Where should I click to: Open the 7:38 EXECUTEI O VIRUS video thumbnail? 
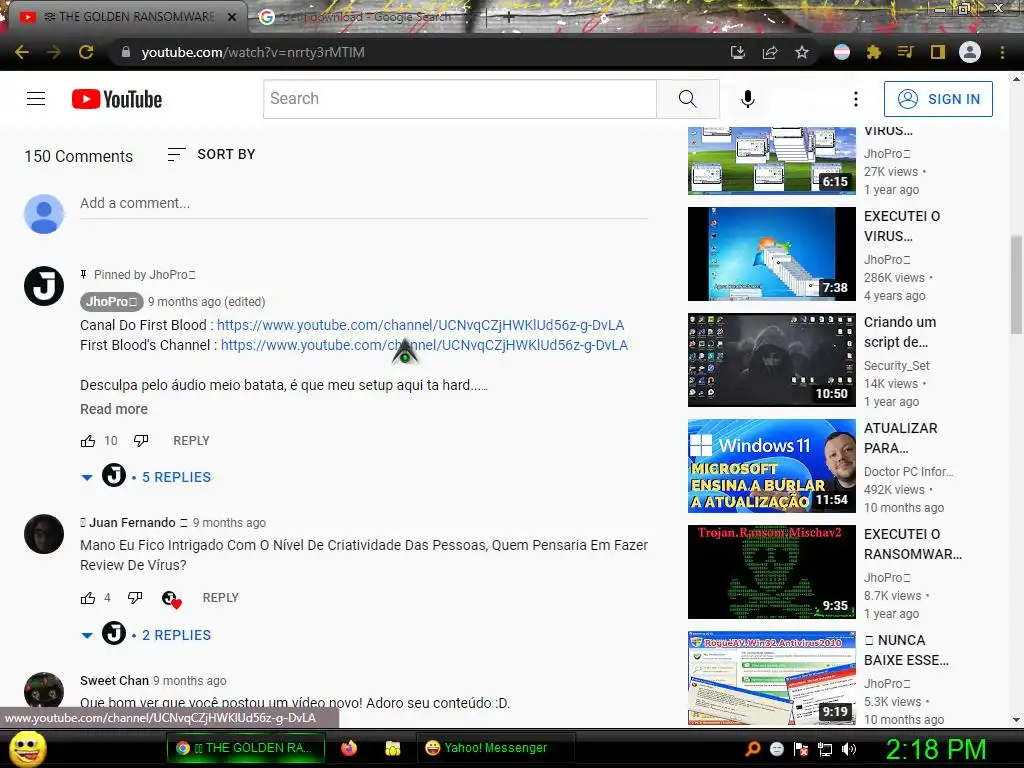(x=771, y=254)
